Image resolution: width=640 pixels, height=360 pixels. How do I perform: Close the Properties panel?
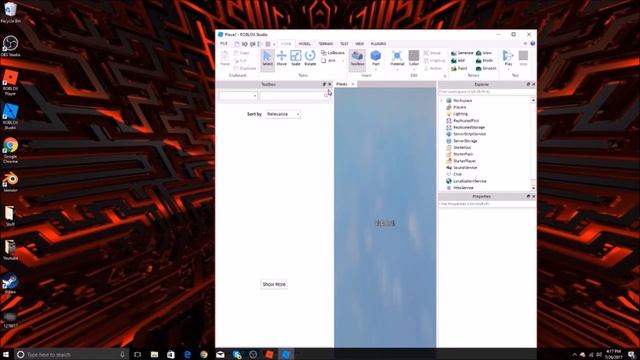tap(533, 197)
